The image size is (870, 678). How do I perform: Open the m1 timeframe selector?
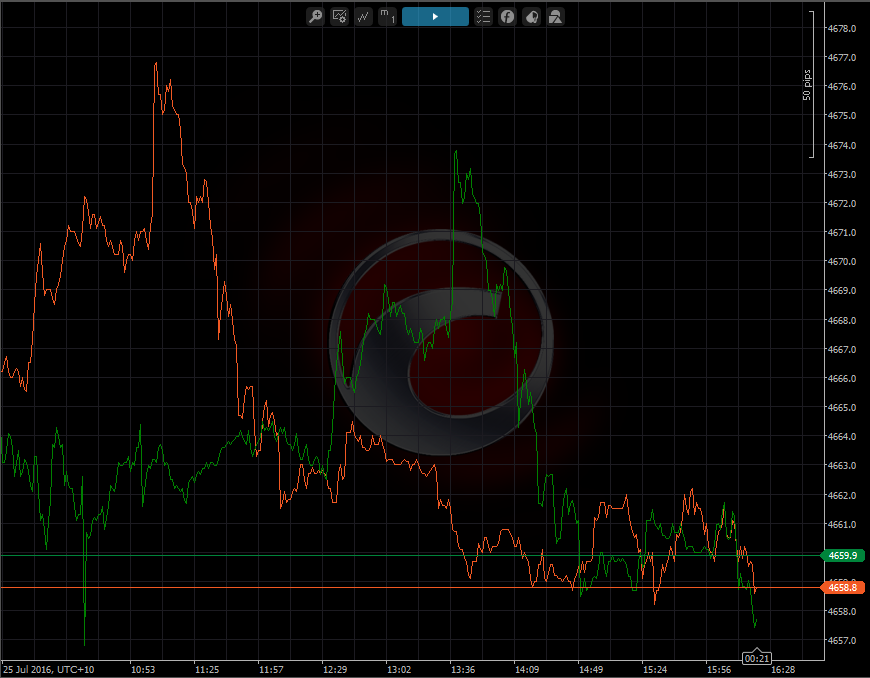click(387, 17)
